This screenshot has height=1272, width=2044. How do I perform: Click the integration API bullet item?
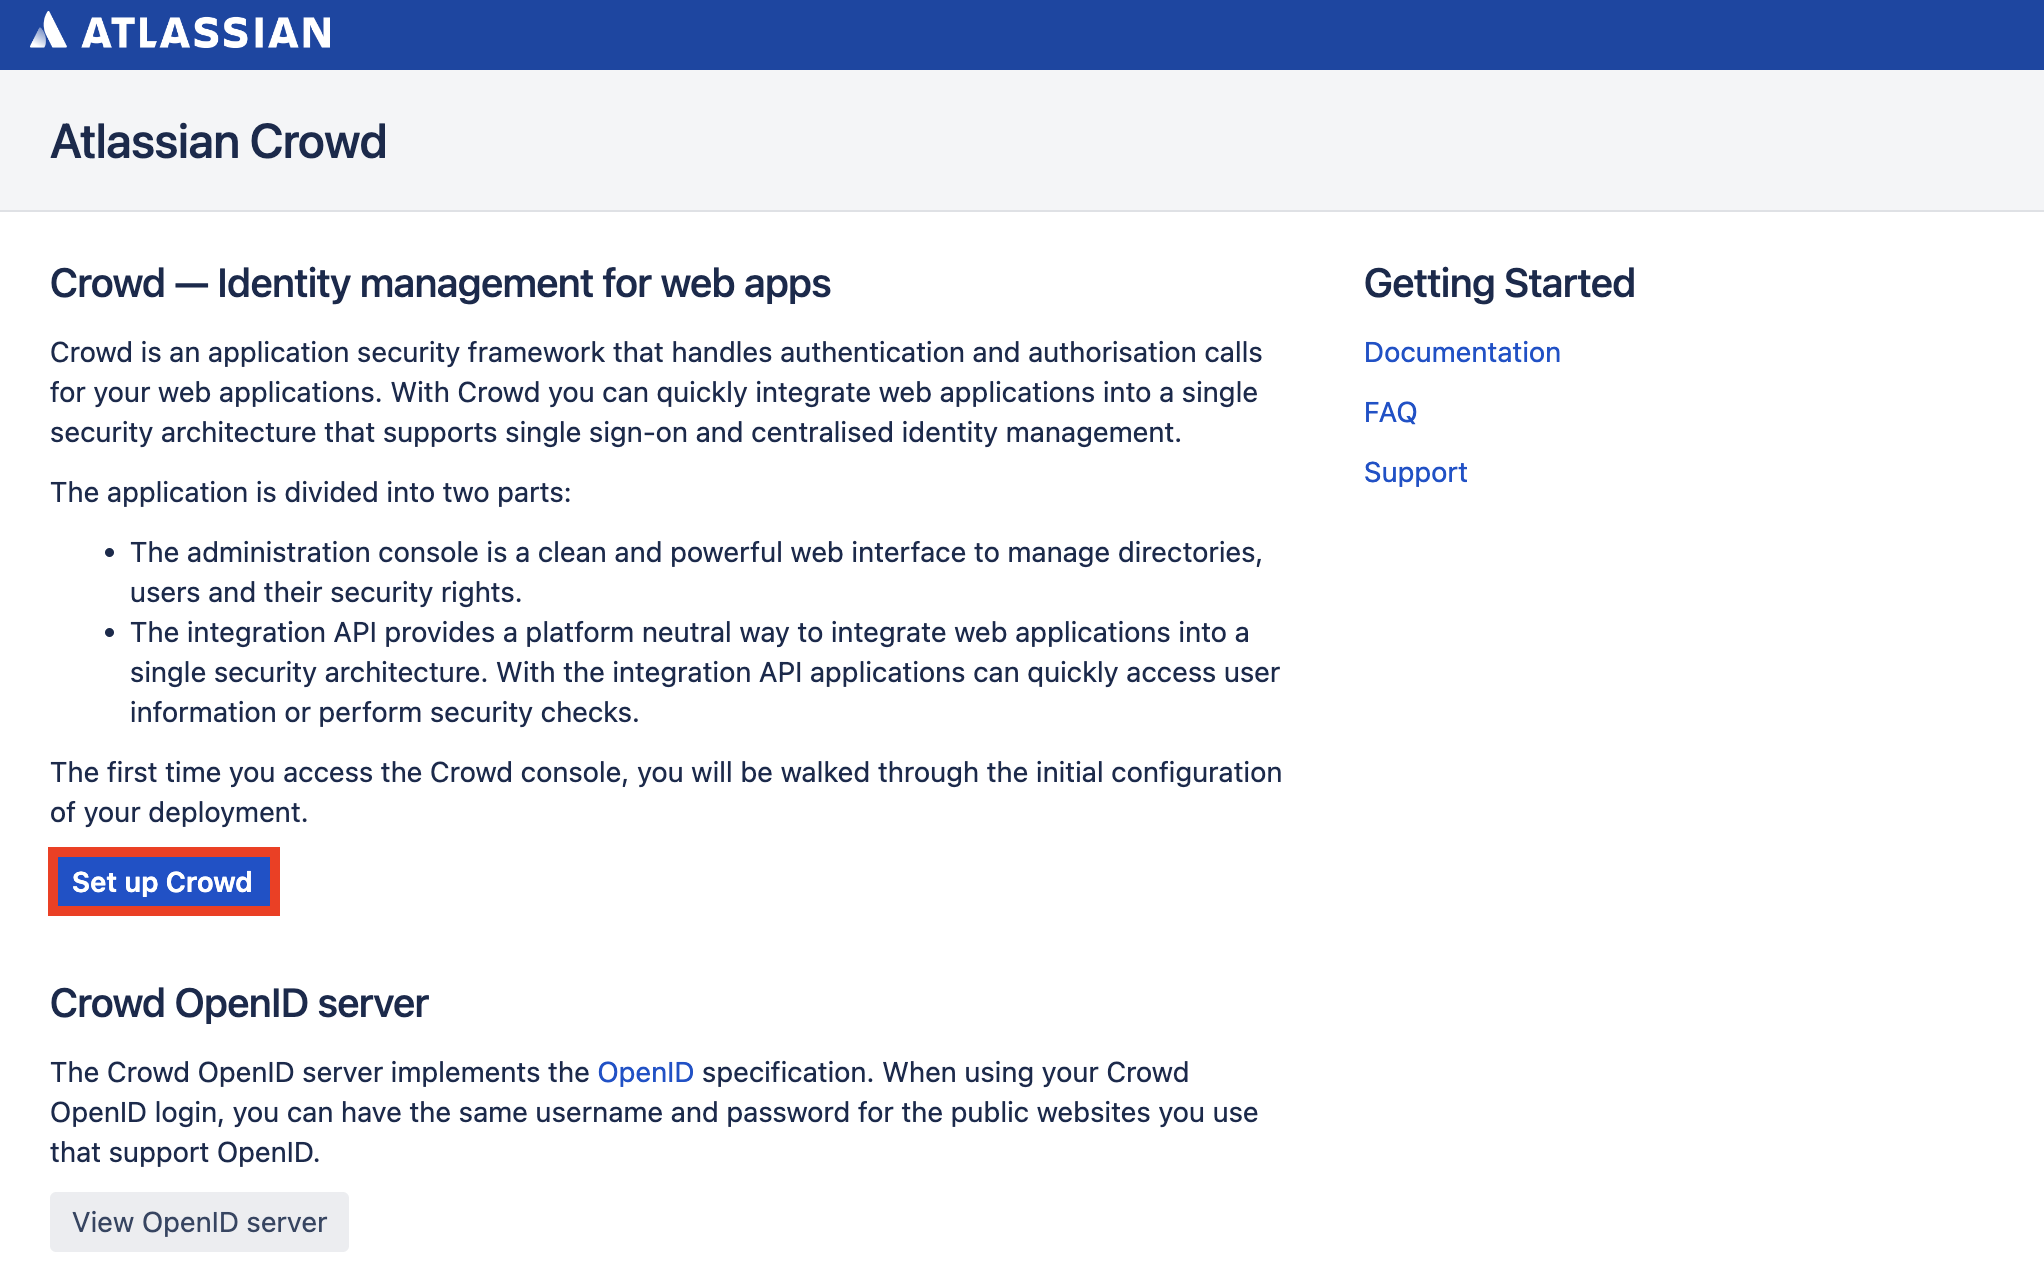703,672
